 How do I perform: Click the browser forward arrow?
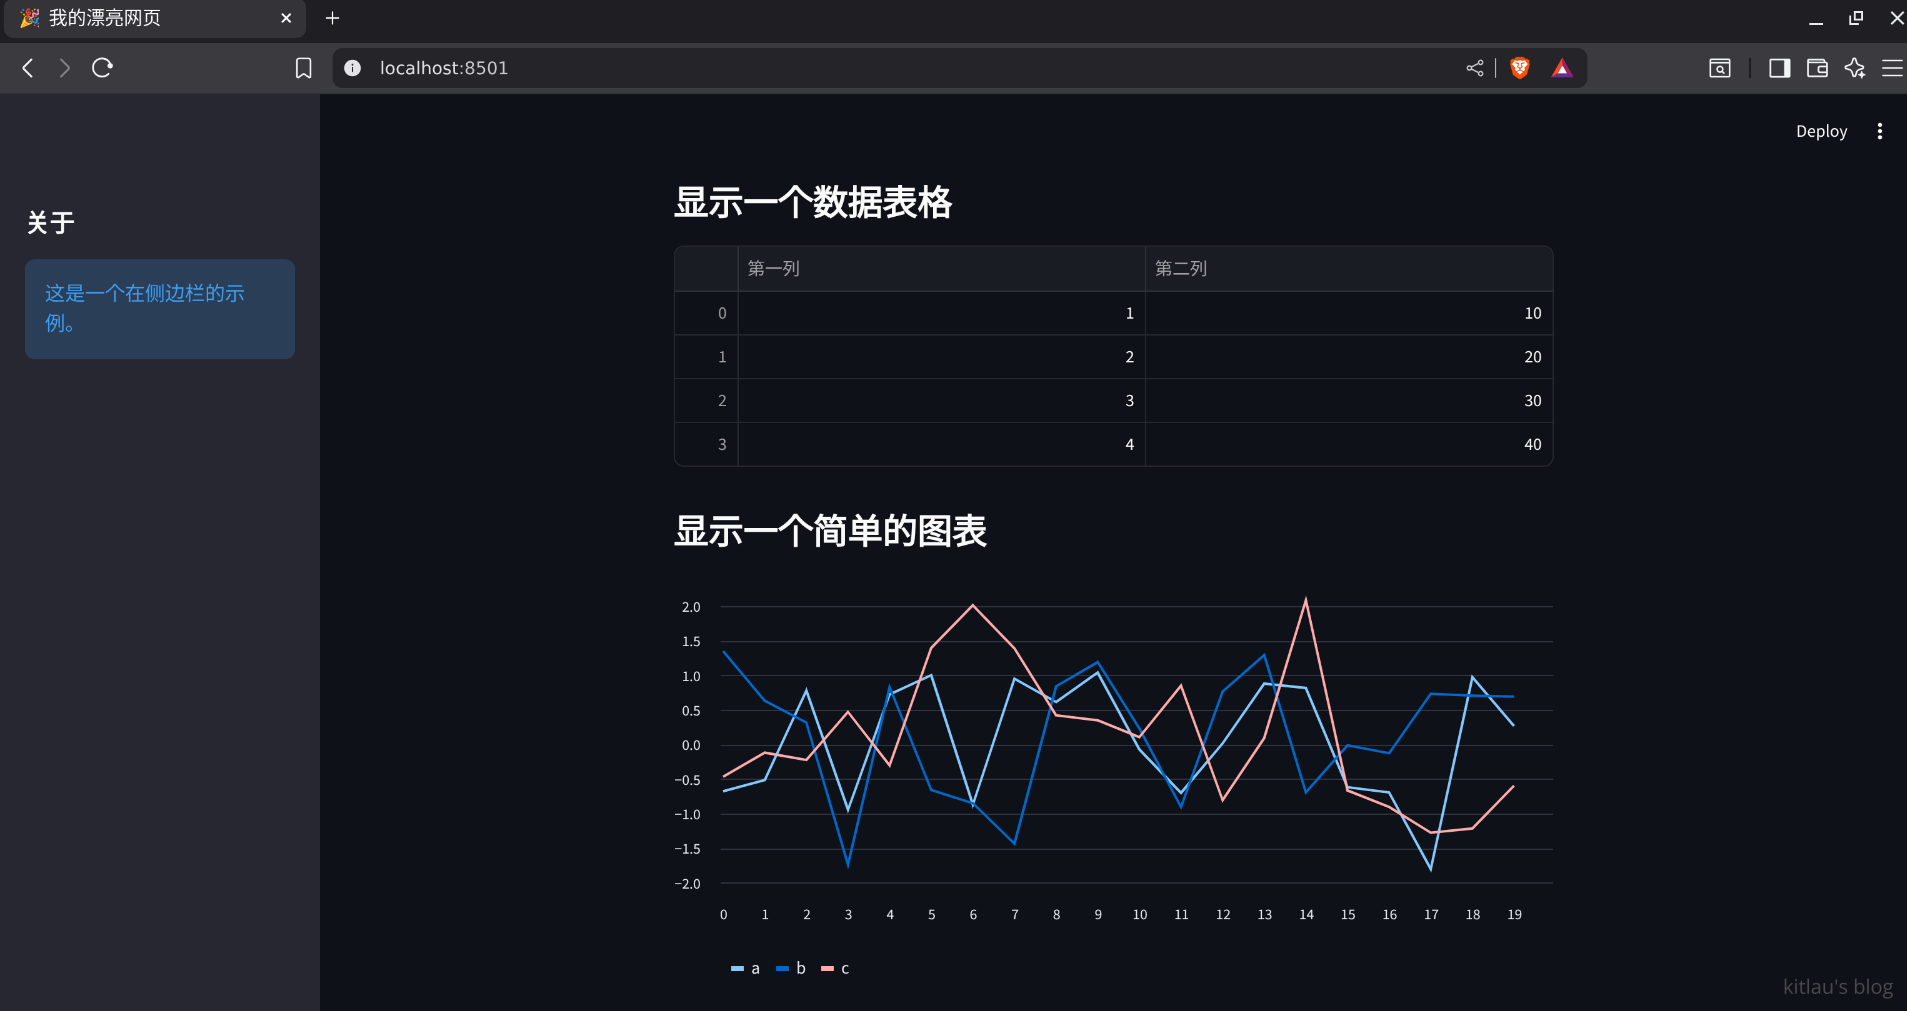[x=65, y=68]
